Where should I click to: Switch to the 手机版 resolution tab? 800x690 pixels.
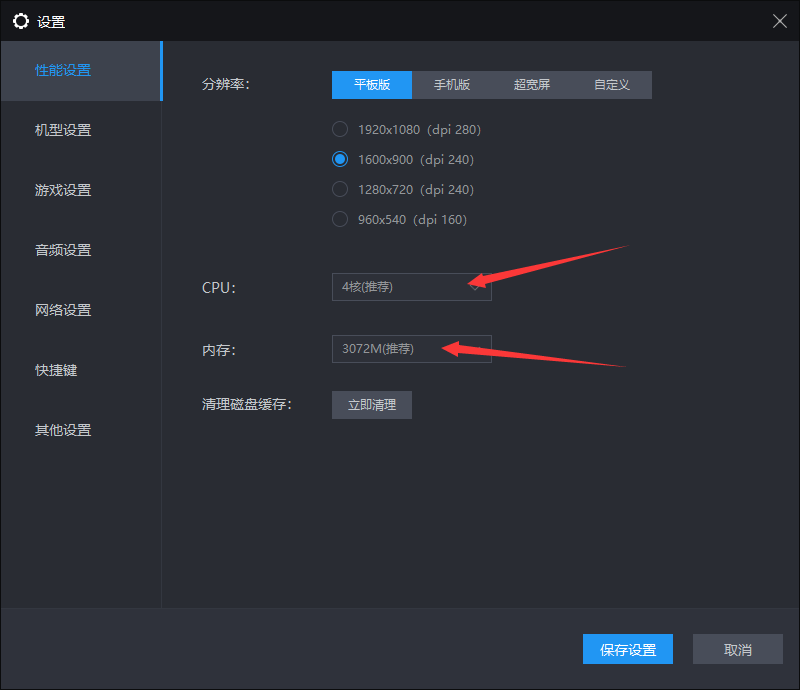451,85
